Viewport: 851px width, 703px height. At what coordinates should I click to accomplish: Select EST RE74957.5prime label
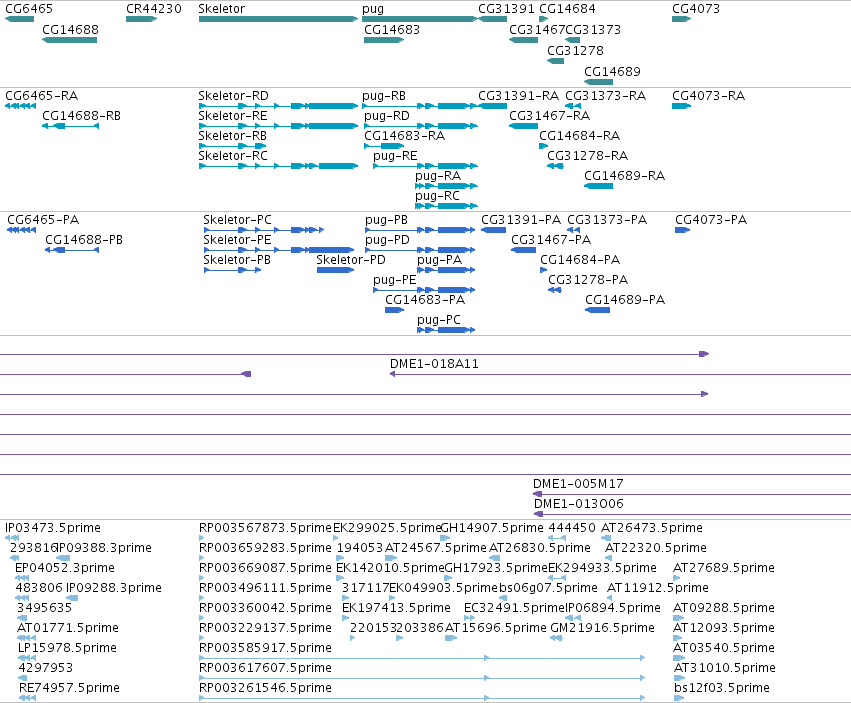(69, 688)
